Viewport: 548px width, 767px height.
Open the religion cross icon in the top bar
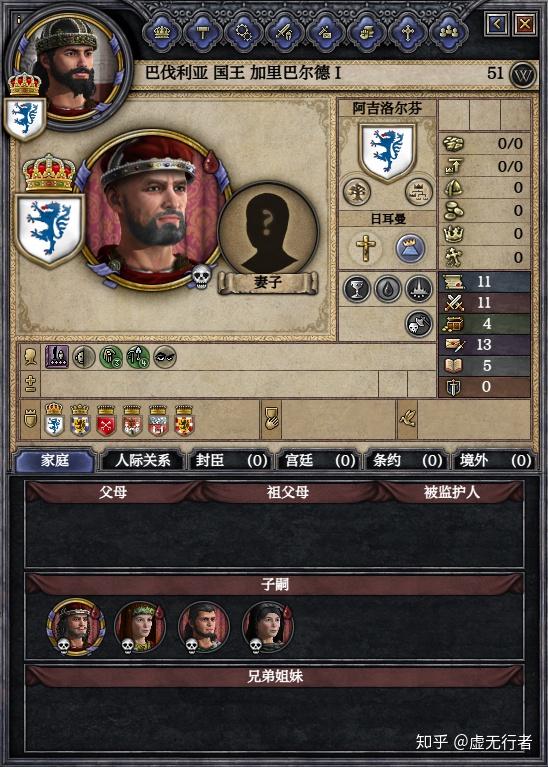[x=407, y=33]
